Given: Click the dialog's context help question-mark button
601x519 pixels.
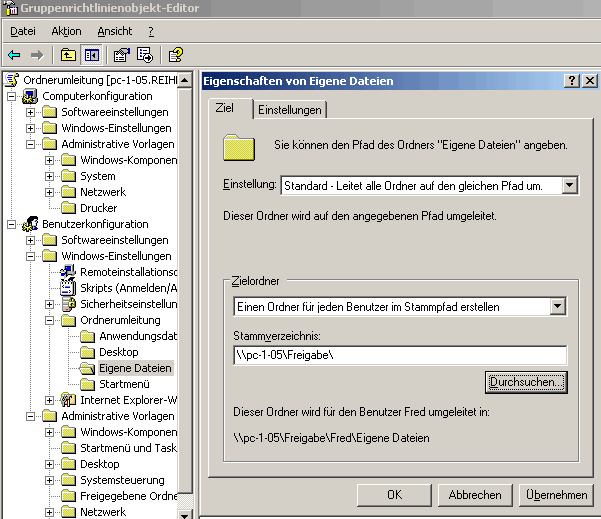Looking at the screenshot, I should click(571, 81).
